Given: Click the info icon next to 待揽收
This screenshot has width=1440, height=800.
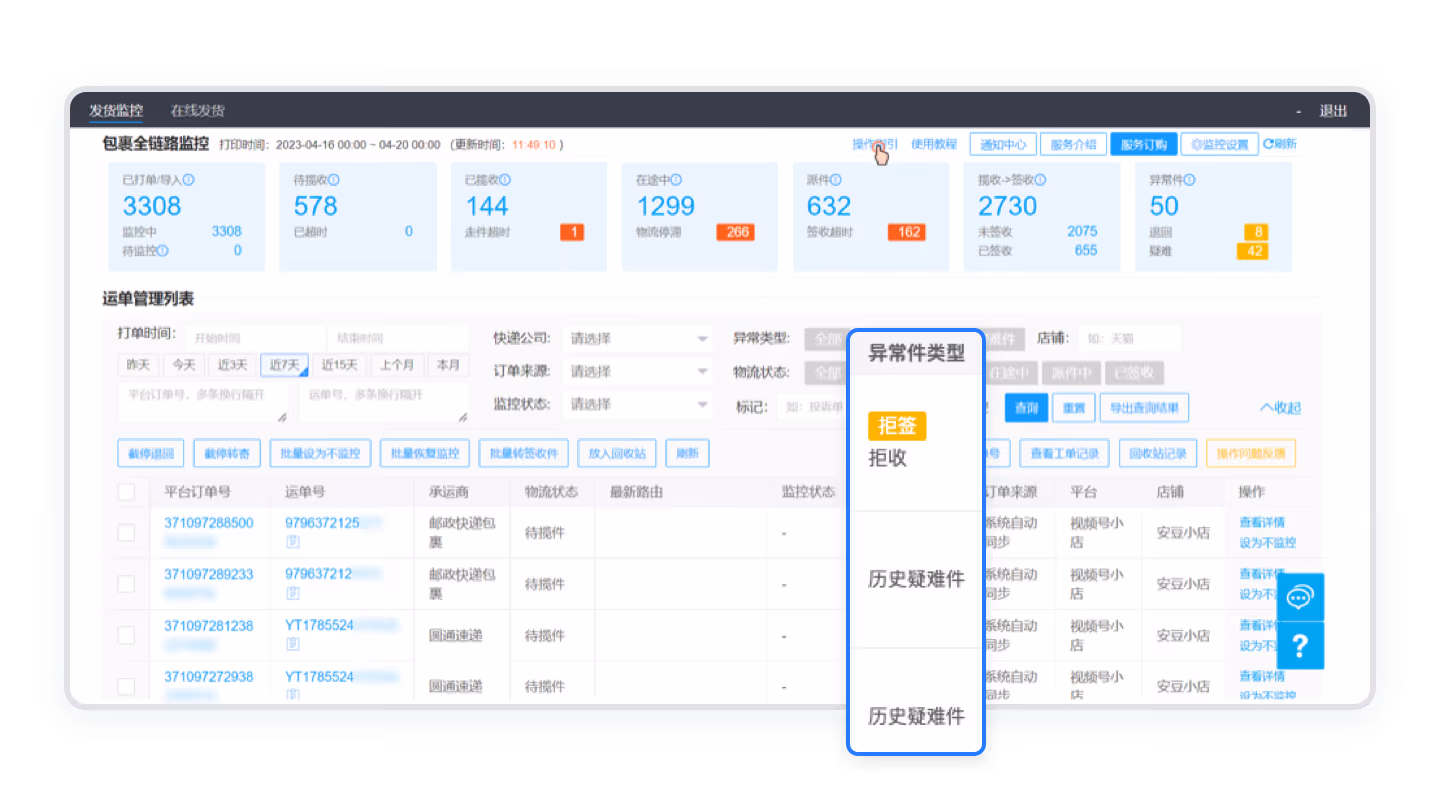Looking at the screenshot, I should (x=334, y=180).
